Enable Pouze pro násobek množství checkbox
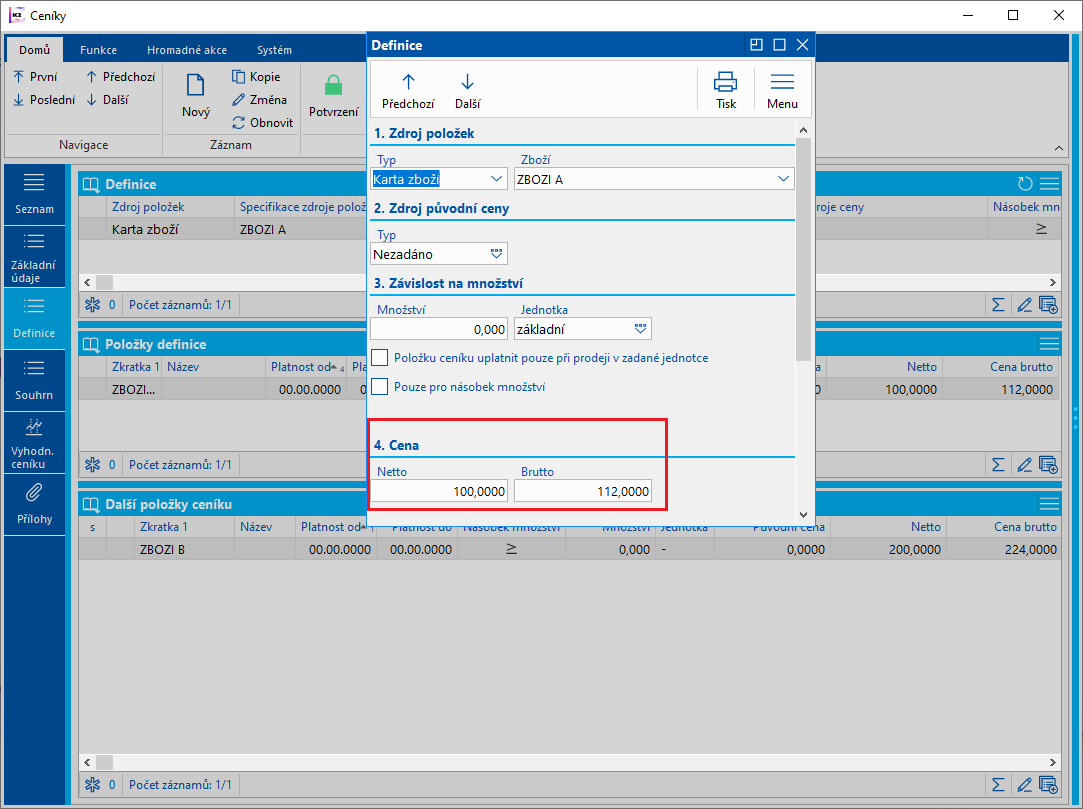1083x809 pixels. tap(380, 386)
